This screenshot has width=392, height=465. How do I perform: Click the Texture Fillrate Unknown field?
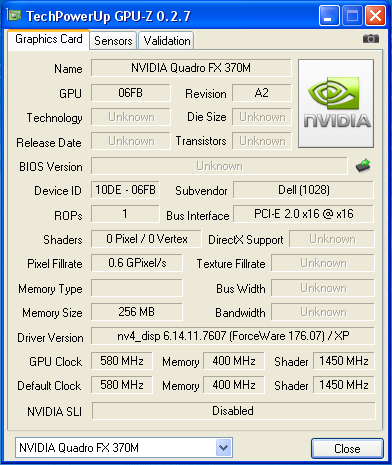click(x=323, y=263)
